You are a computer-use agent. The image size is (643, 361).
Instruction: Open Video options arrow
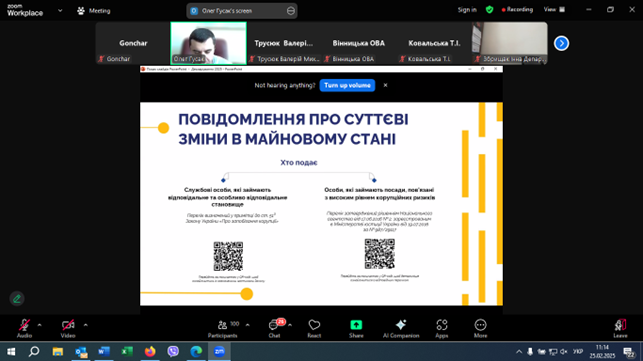(85, 325)
